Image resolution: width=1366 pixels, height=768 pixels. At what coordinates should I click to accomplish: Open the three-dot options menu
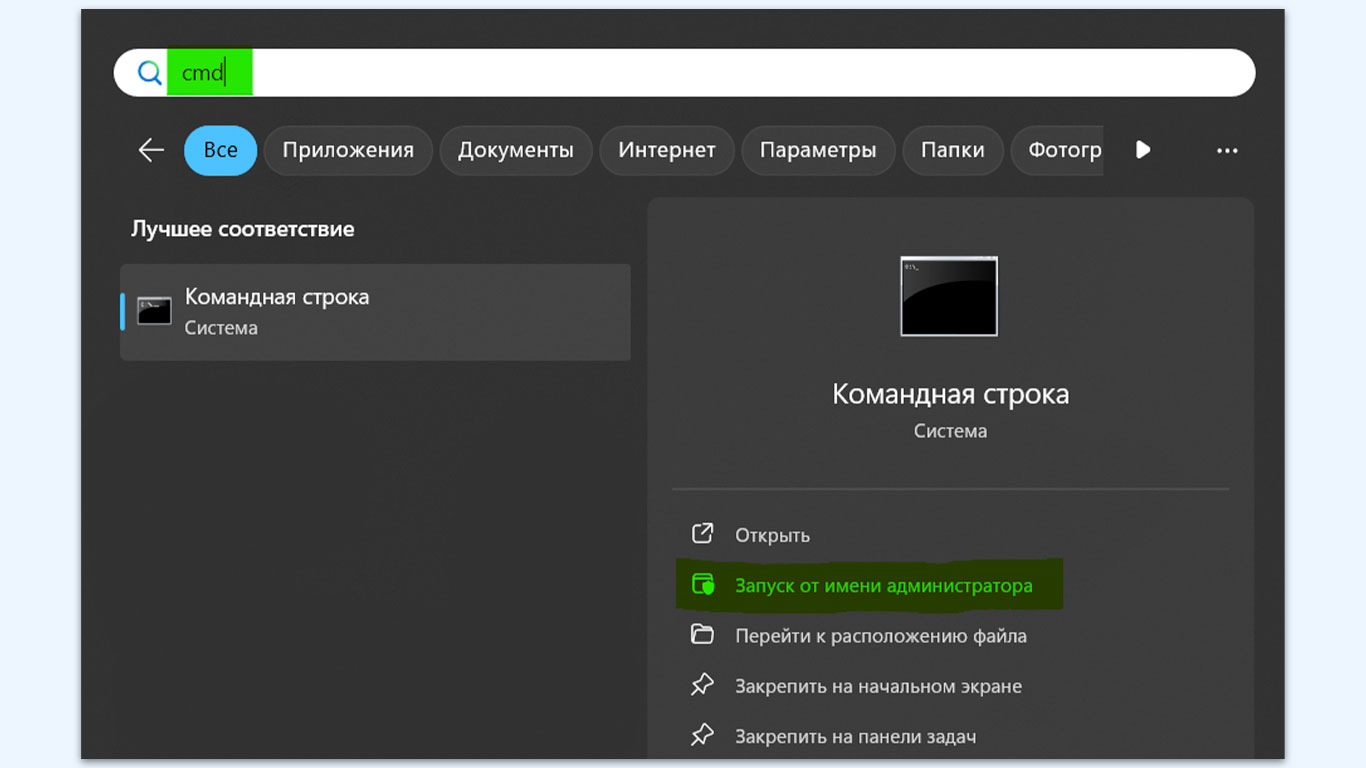tap(1227, 151)
